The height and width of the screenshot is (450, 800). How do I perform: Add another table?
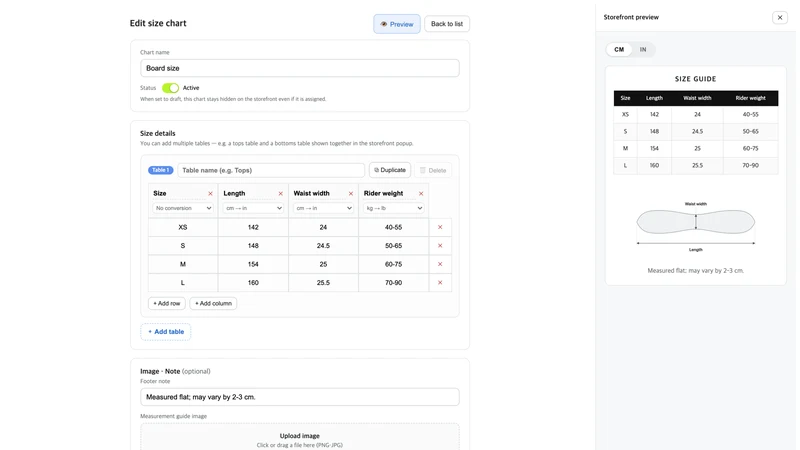coord(166,332)
